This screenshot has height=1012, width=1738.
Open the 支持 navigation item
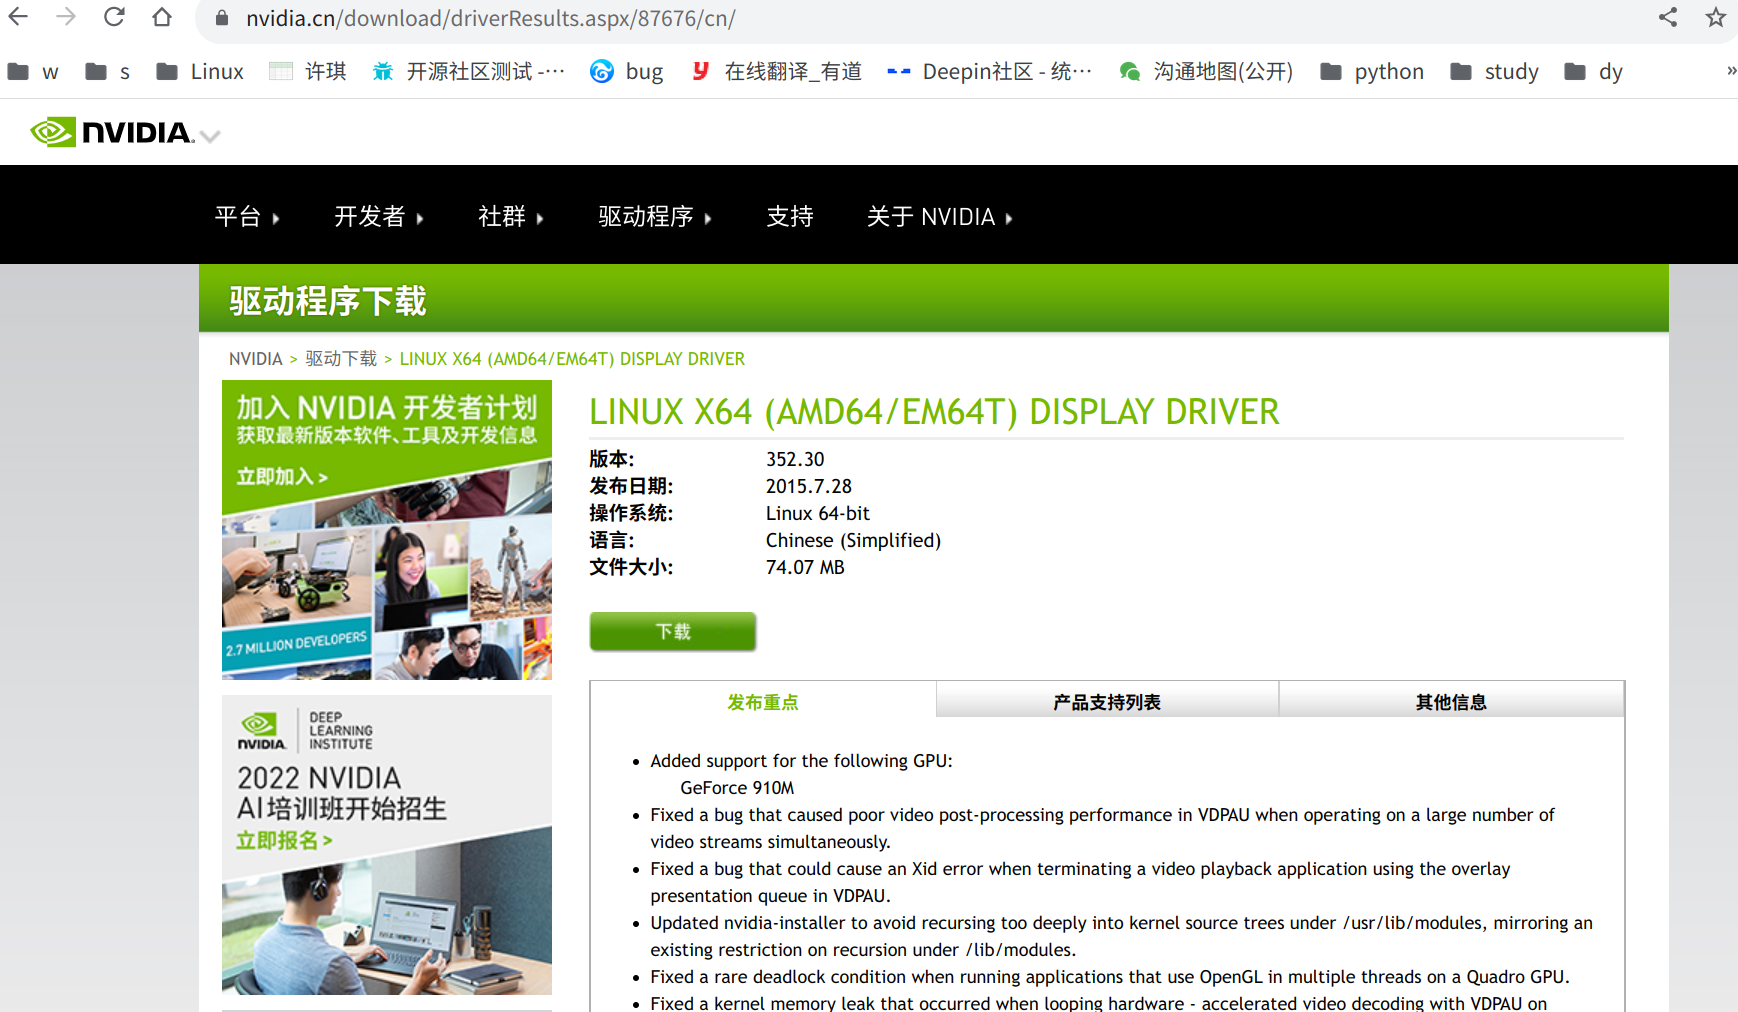pyautogui.click(x=790, y=217)
